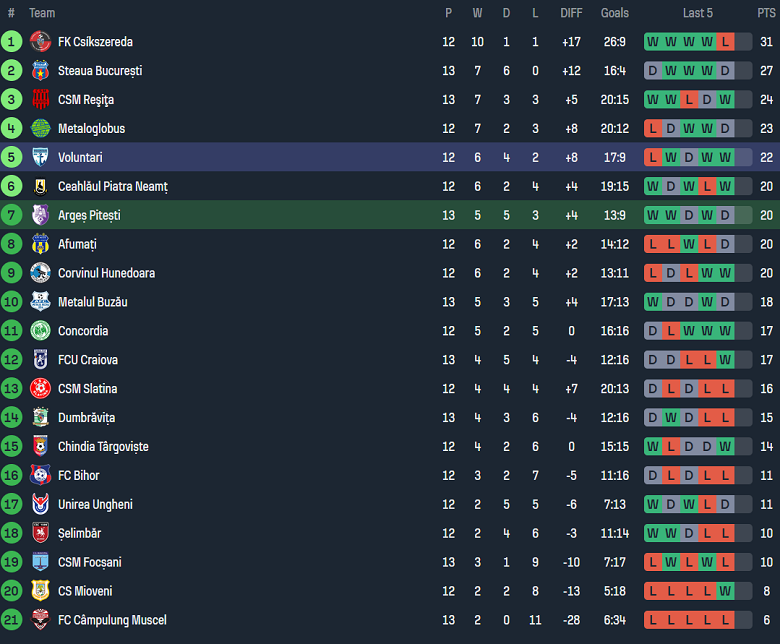This screenshot has width=780, height=644.
Task: Click rank 1 position badge
Action: (x=11, y=42)
